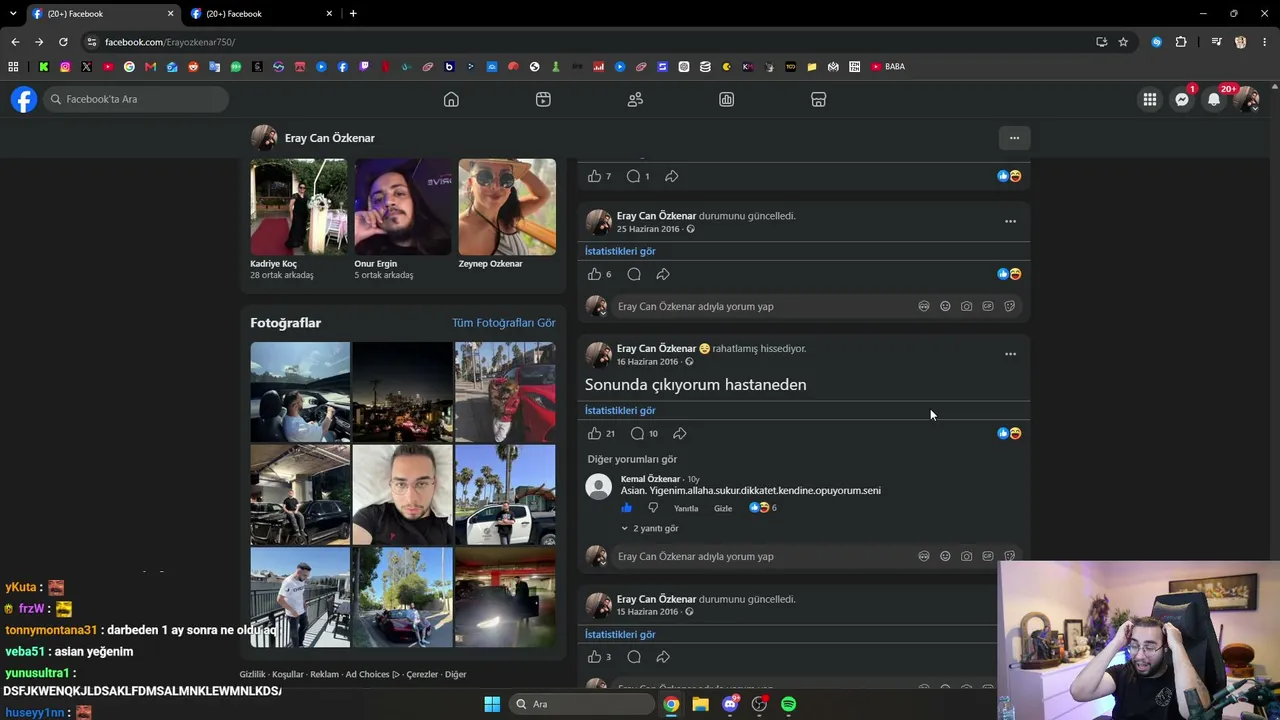
Task: Open profile header three-dot menu
Action: (1014, 138)
